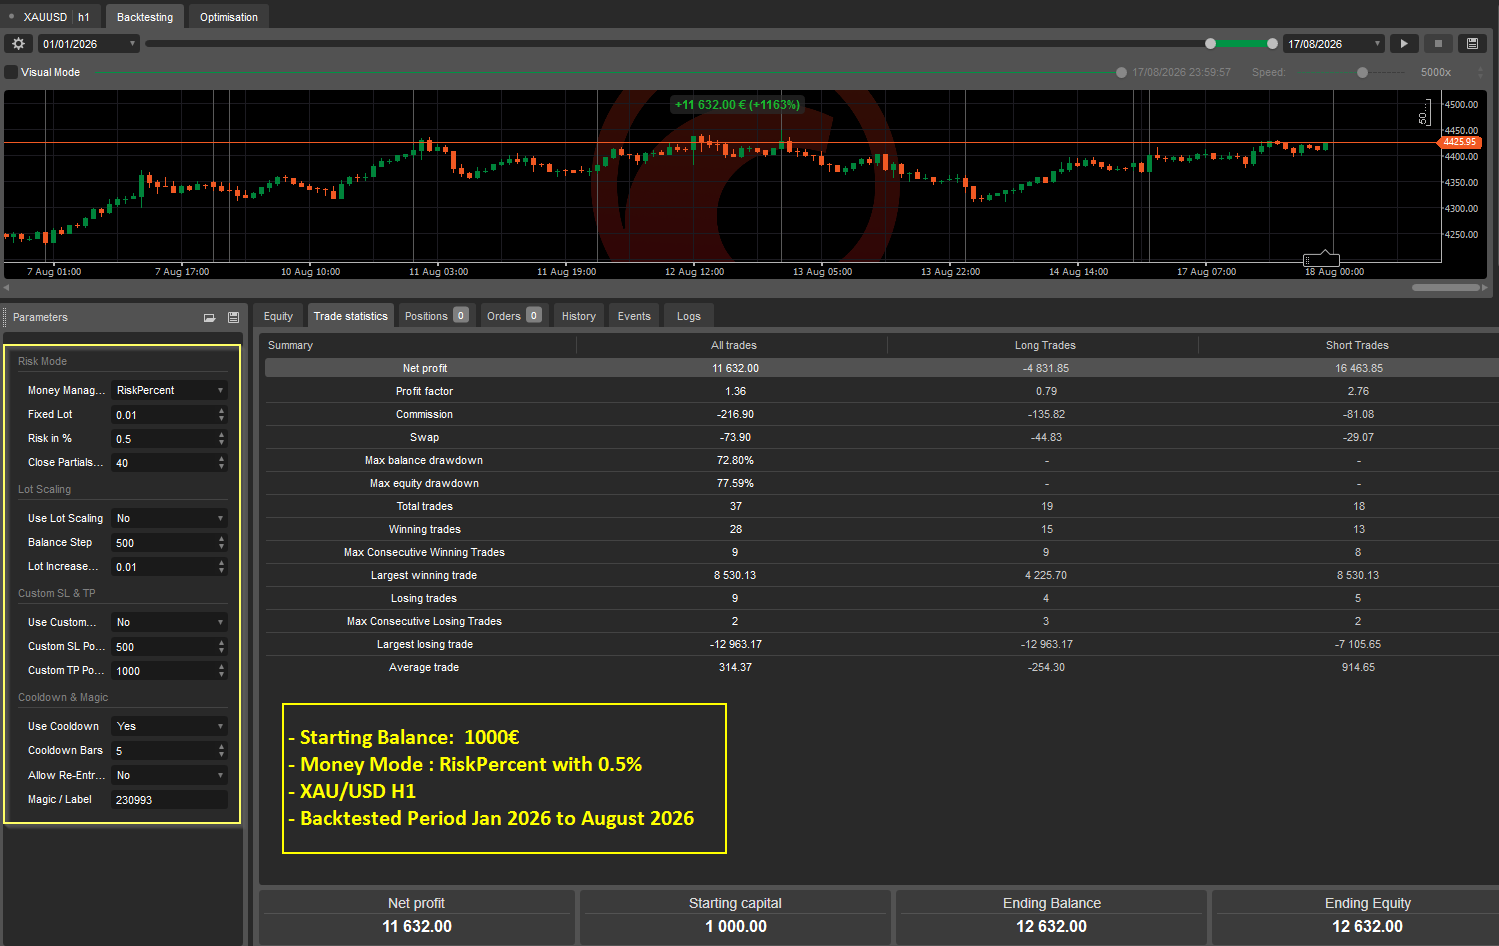Open the end date 17/08/2026 dropdown
This screenshot has width=1499, height=946.
pos(1334,44)
